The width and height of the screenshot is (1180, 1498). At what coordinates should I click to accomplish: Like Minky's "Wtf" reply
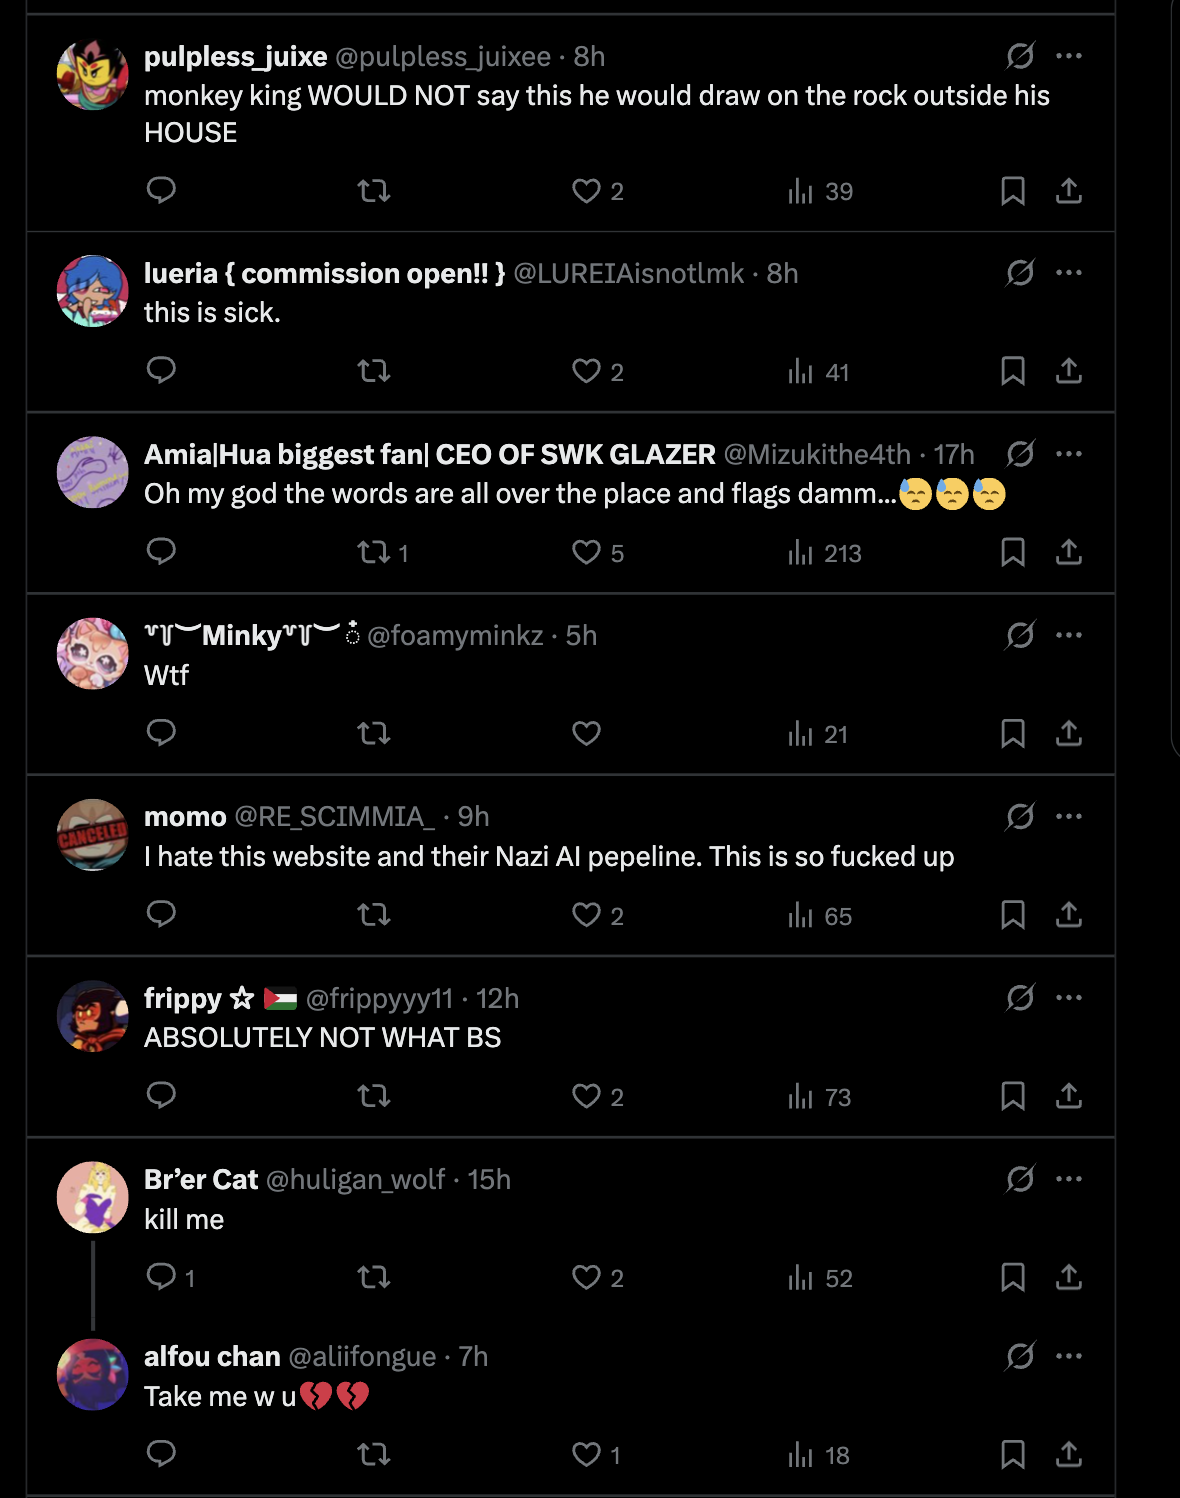coord(587,734)
